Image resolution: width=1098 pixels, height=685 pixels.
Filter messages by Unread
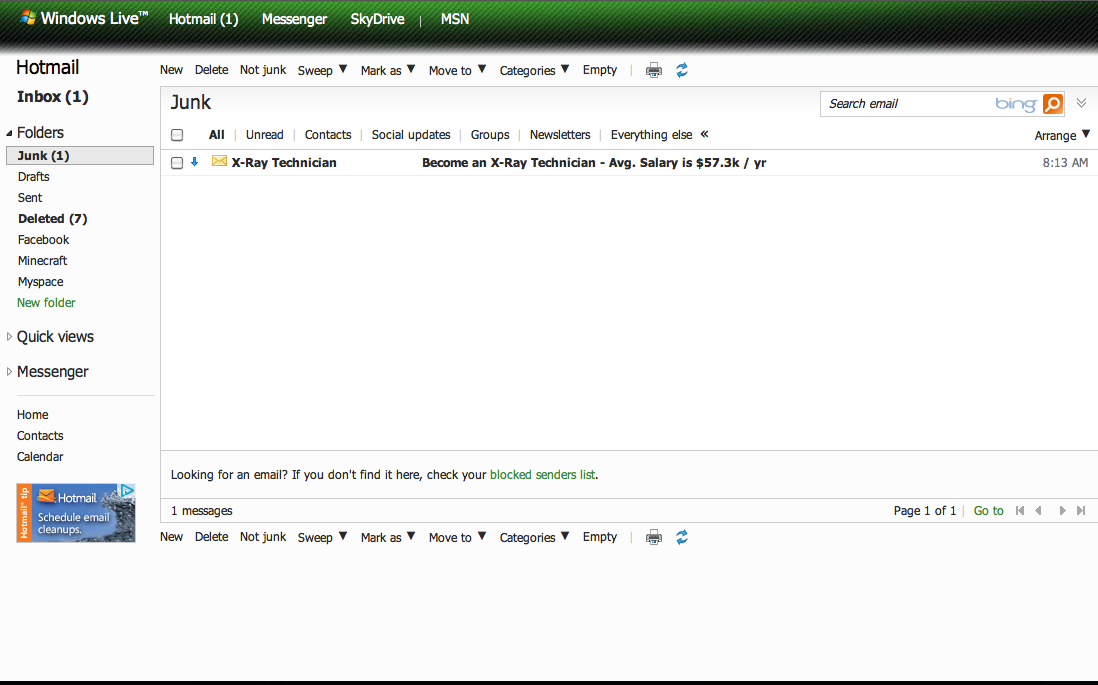[x=265, y=134]
